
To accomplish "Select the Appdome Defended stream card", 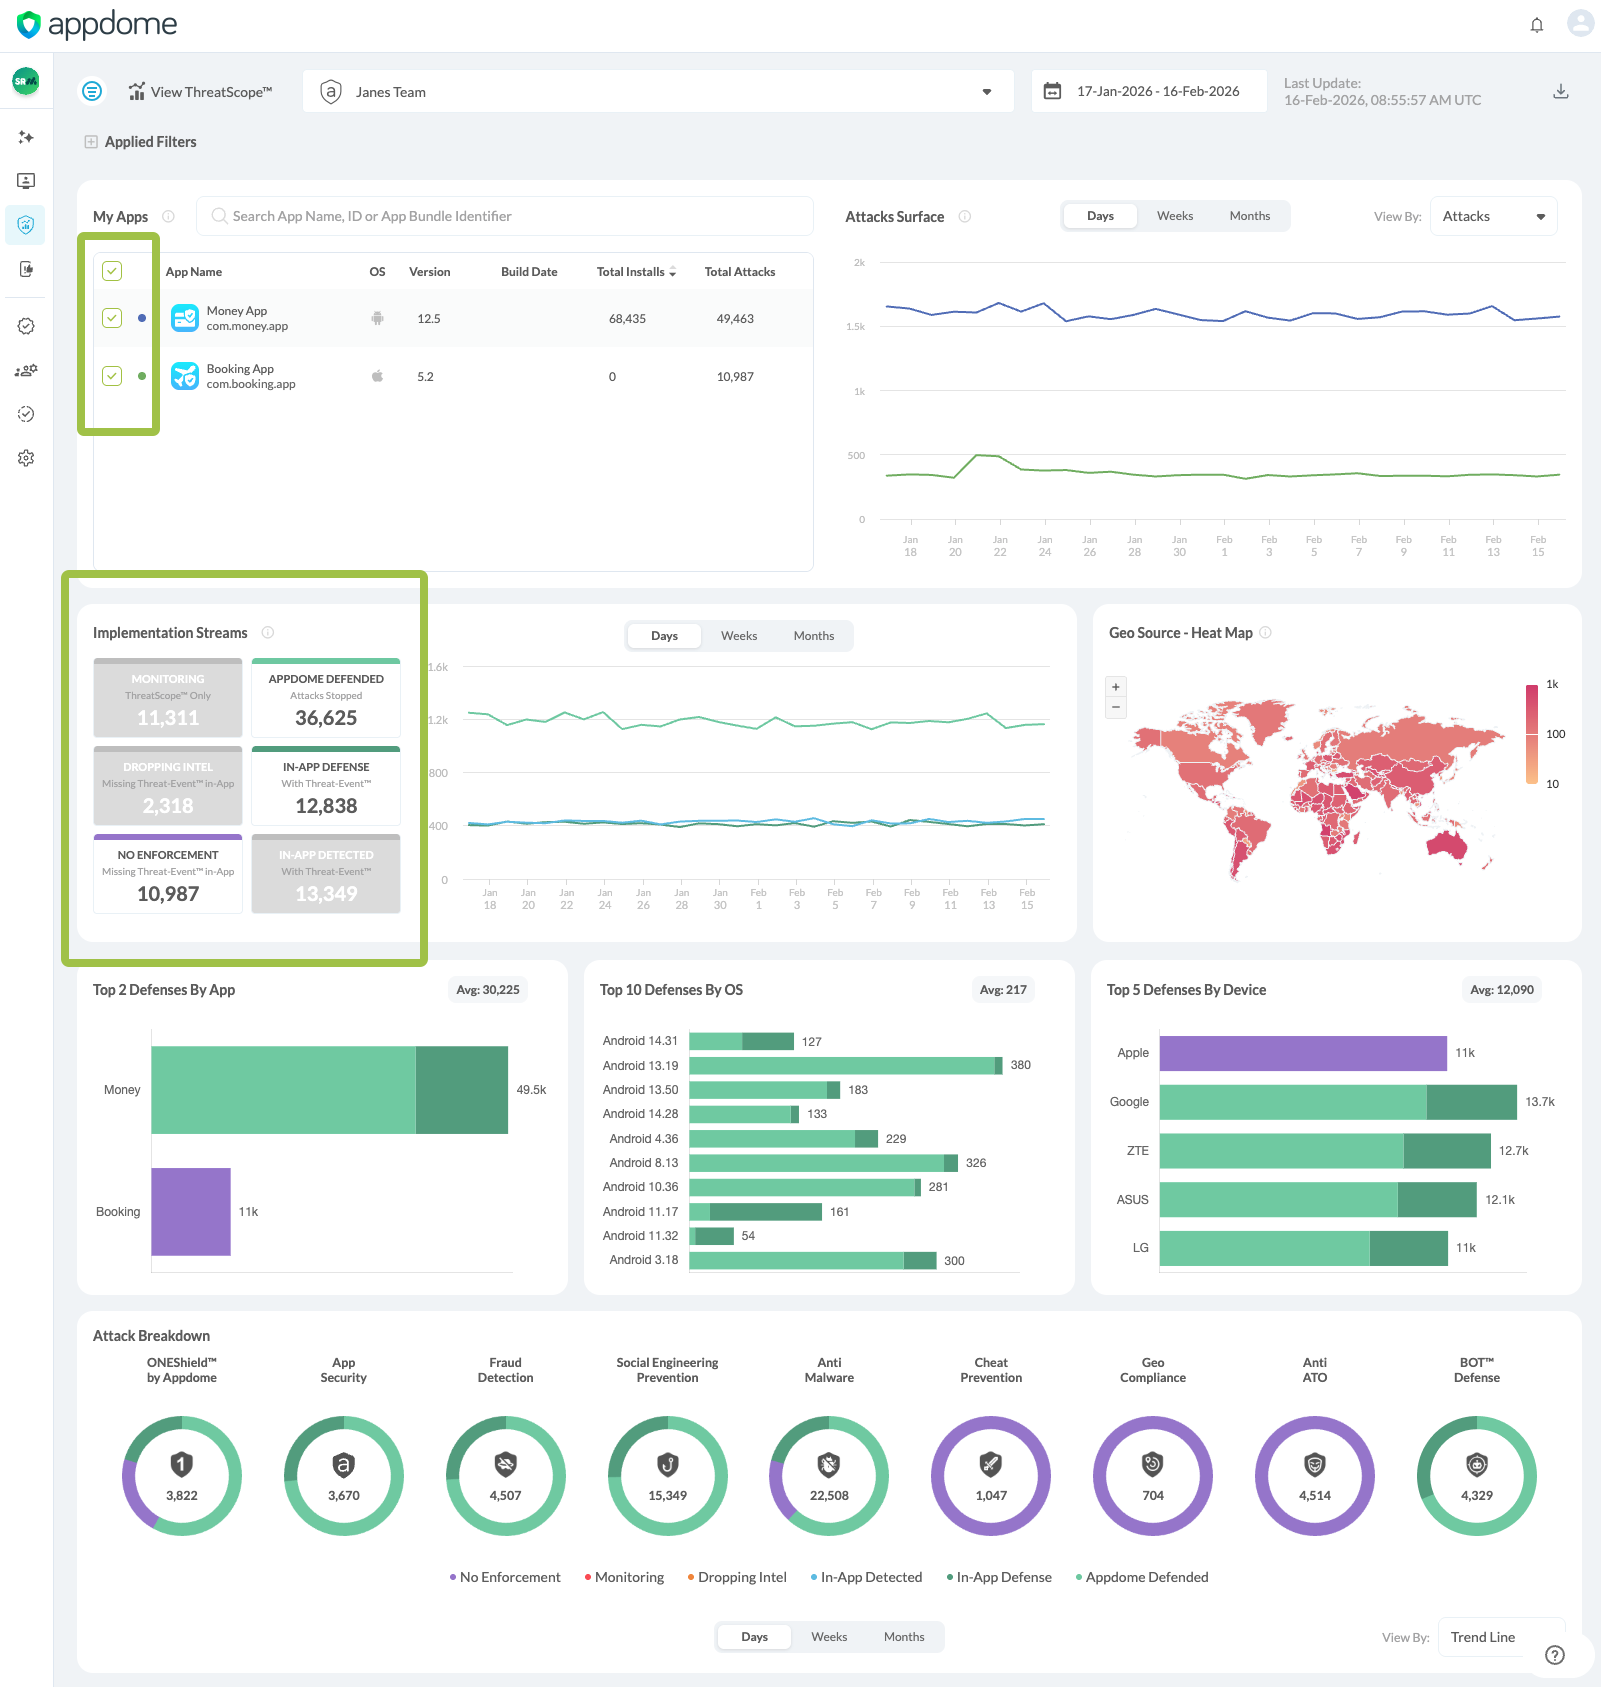I will point(326,698).
